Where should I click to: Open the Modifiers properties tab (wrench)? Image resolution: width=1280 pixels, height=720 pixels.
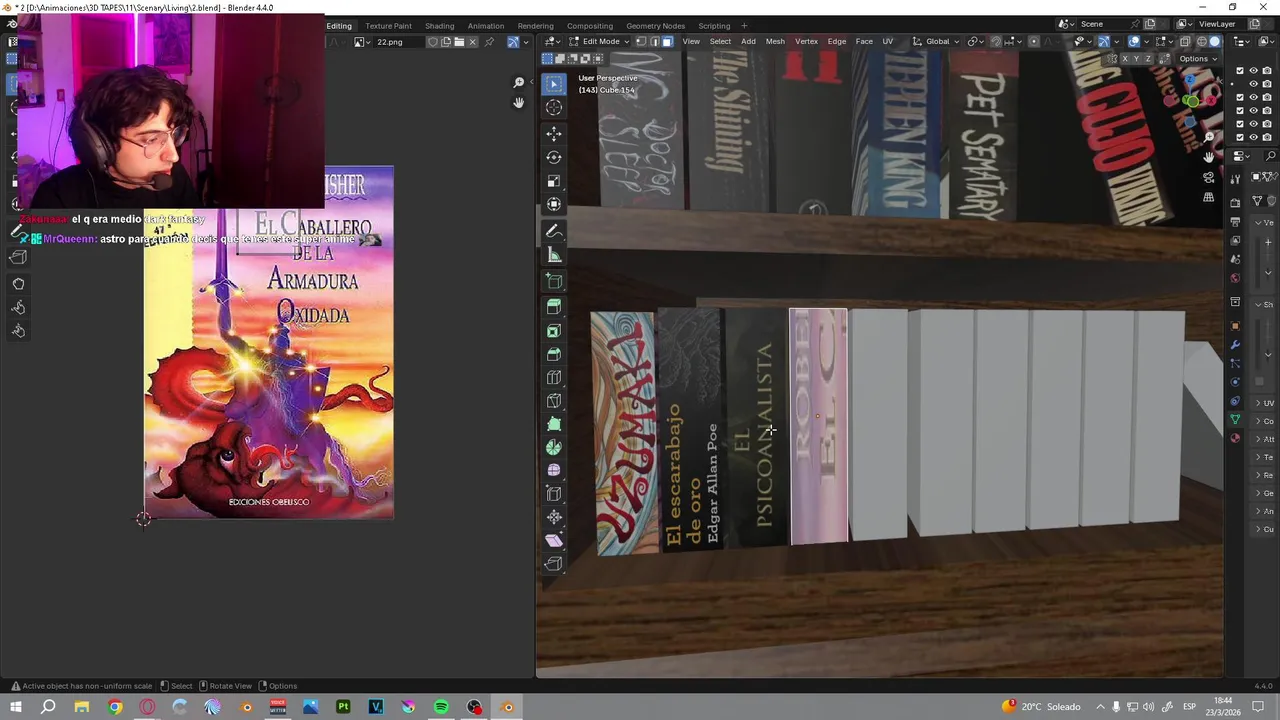(1235, 345)
